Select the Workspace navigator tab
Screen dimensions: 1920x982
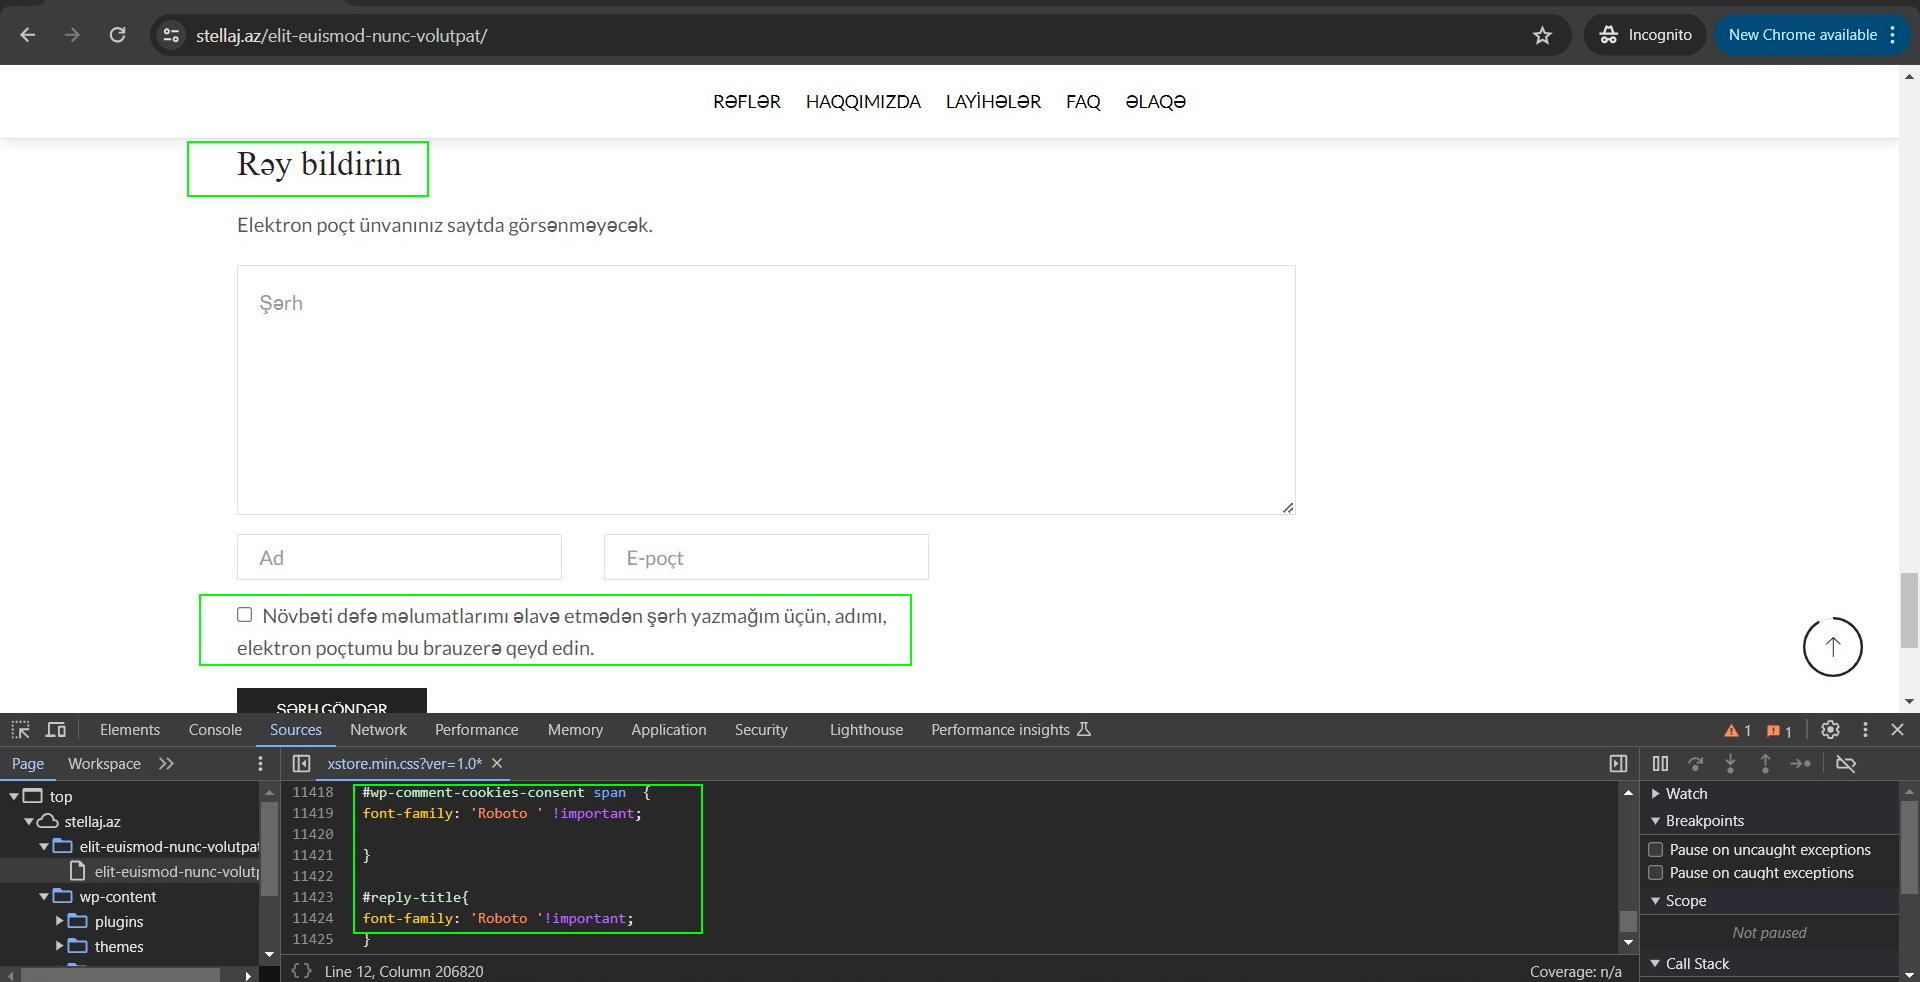click(104, 764)
